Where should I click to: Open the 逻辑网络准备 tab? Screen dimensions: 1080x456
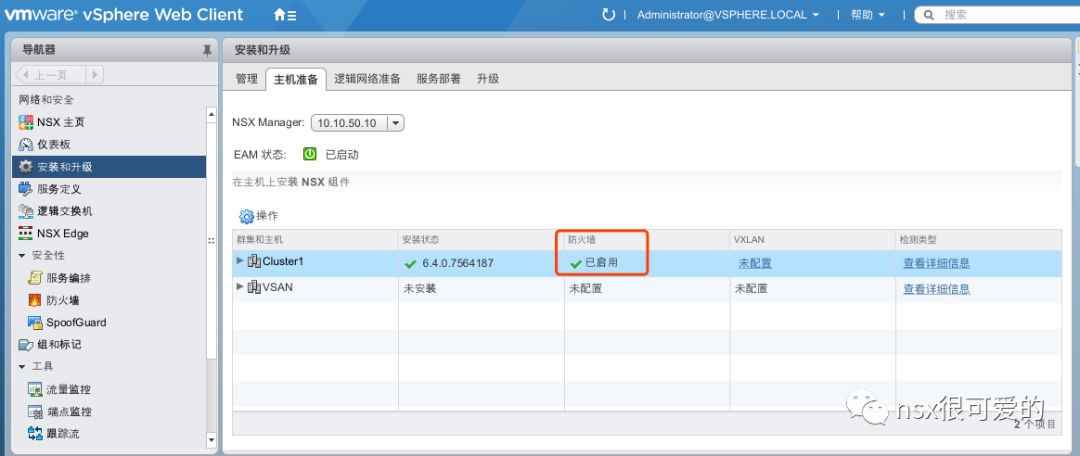pyautogui.click(x=367, y=79)
